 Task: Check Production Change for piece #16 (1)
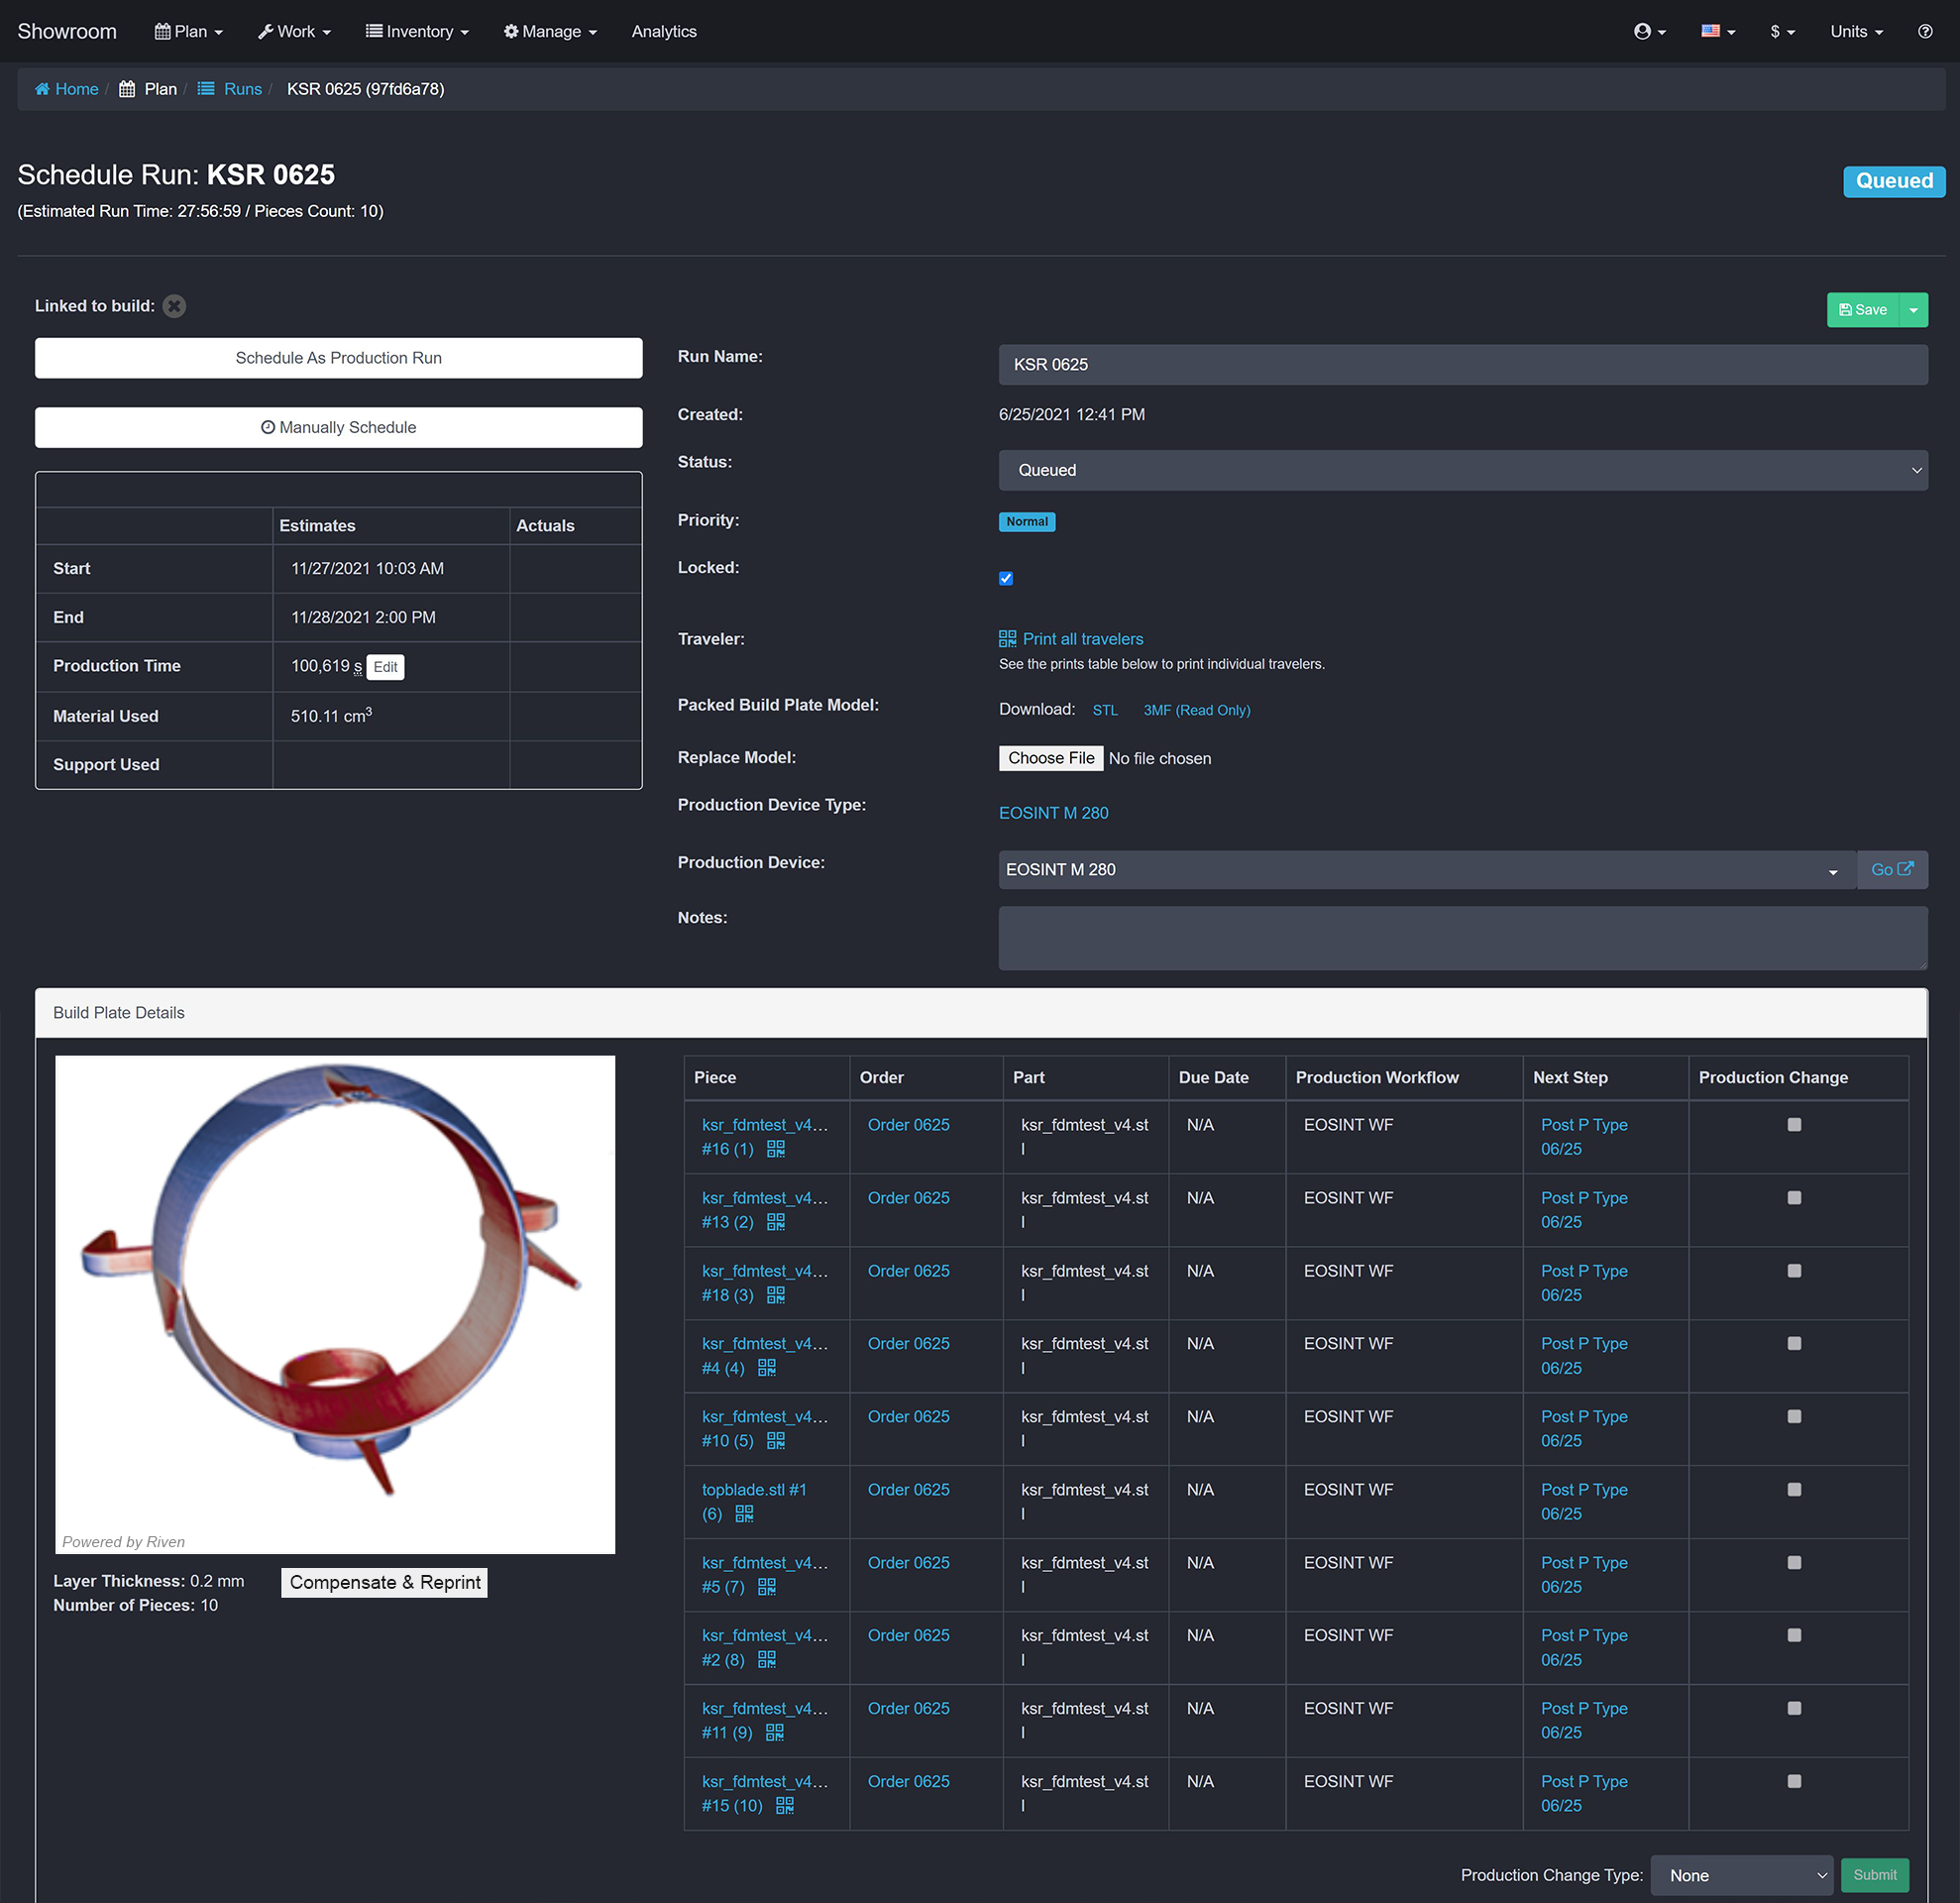pyautogui.click(x=1793, y=1124)
